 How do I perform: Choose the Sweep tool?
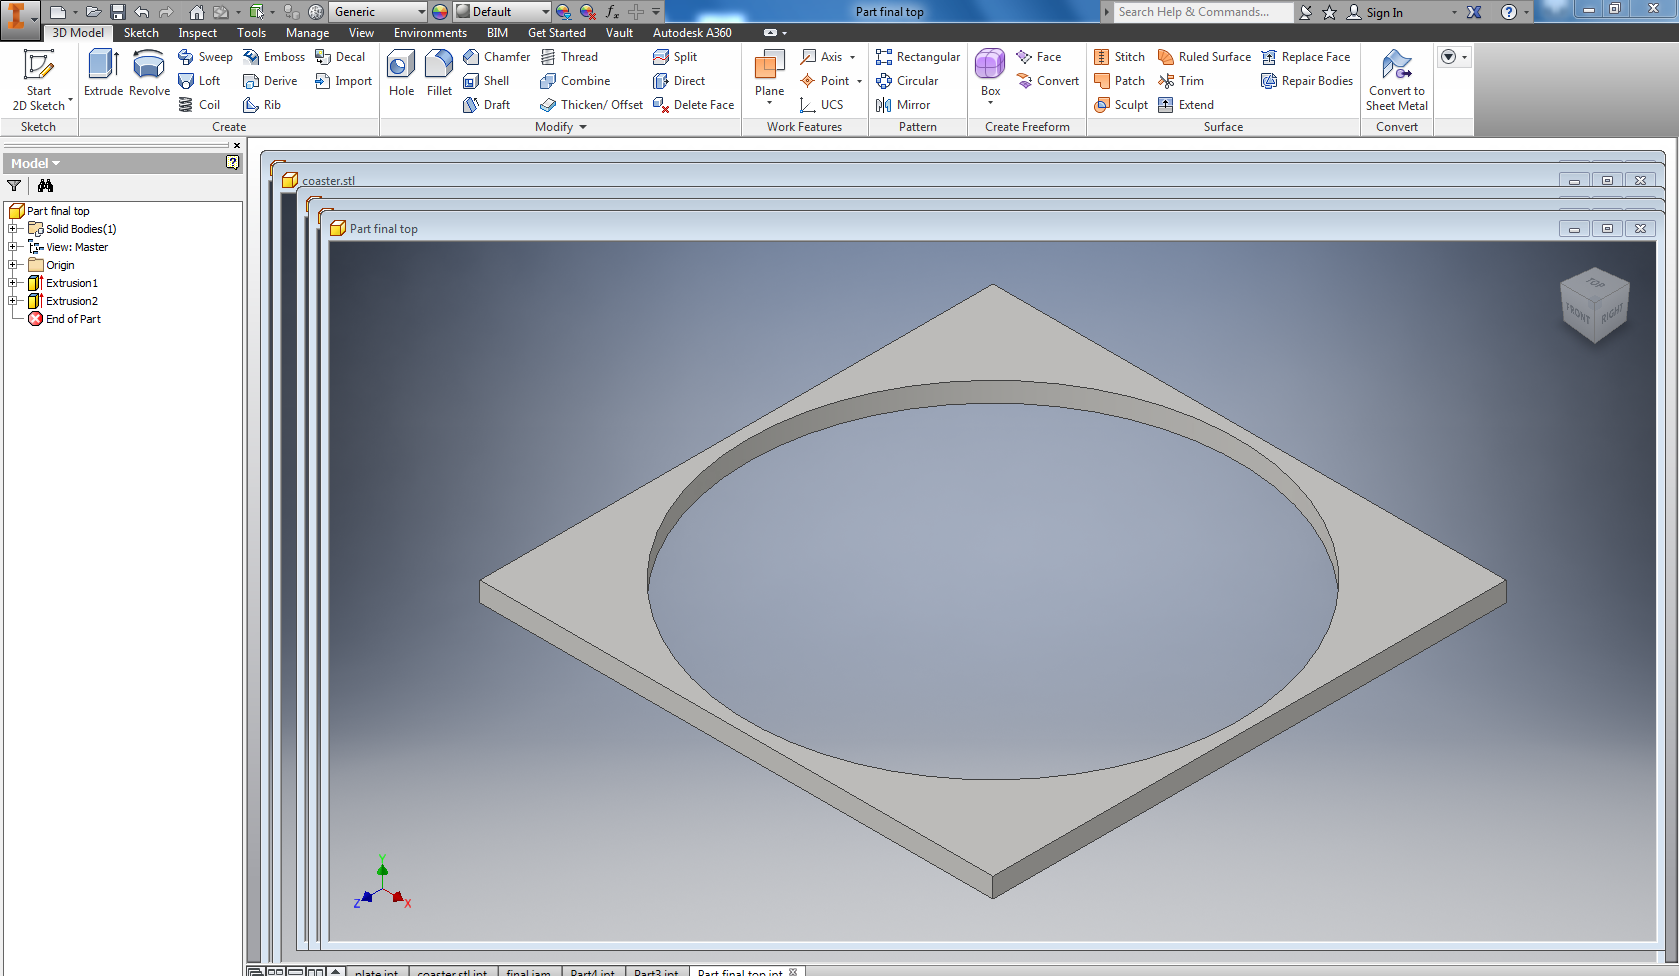[205, 57]
